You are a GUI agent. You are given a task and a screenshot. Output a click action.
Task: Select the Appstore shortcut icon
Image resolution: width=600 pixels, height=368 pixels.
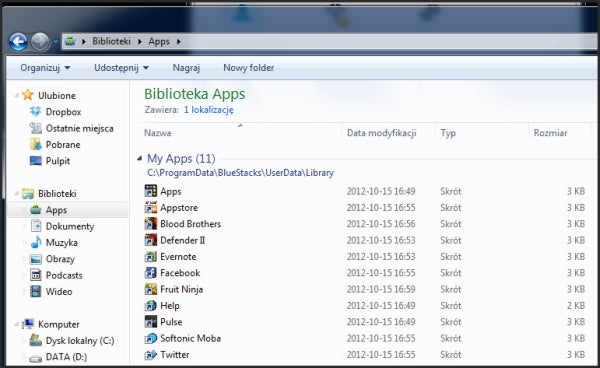(x=151, y=207)
